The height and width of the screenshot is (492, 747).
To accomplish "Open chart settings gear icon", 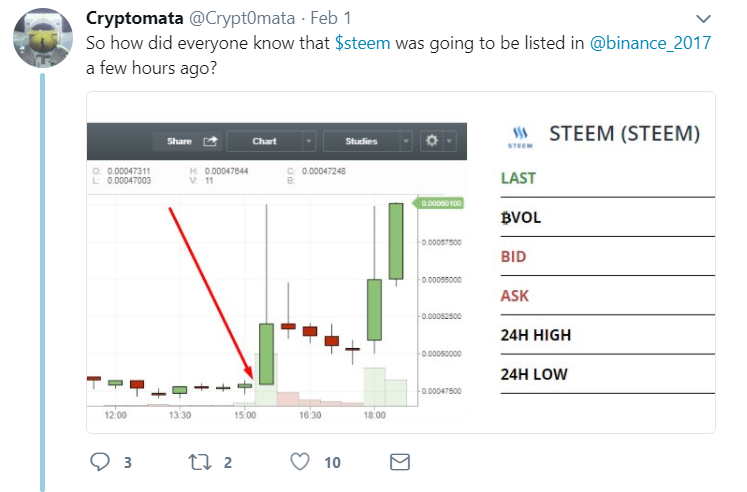I will coord(432,141).
